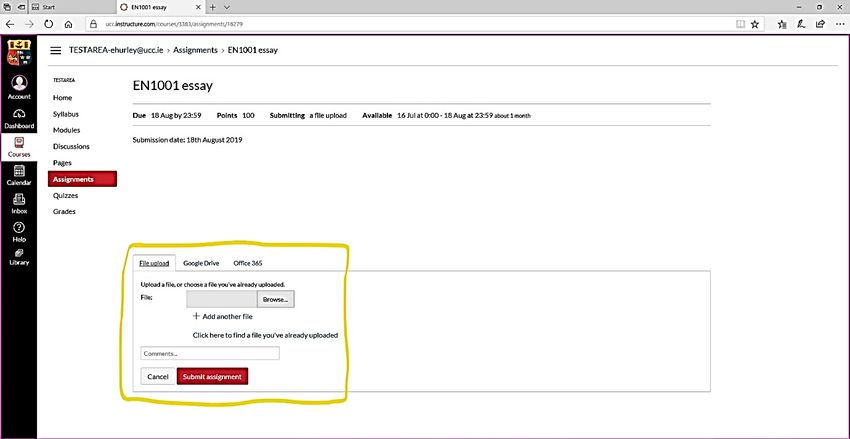This screenshot has width=850, height=439.
Task: Open the Account menu in the sidebar
Action: (18, 86)
